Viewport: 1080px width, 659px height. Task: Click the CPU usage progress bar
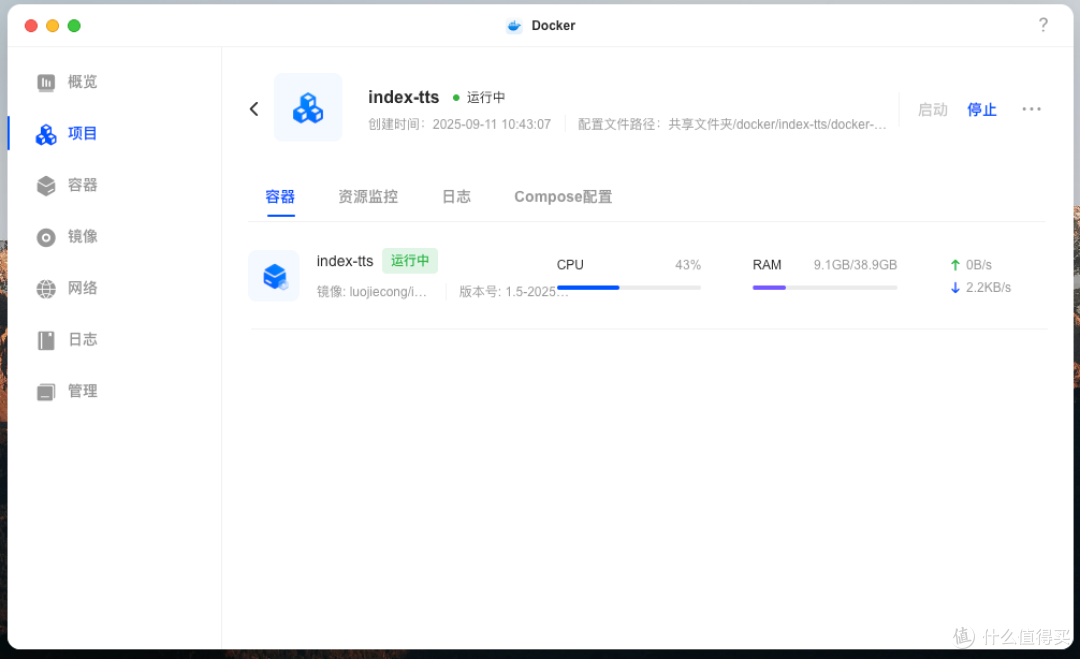(x=628, y=288)
